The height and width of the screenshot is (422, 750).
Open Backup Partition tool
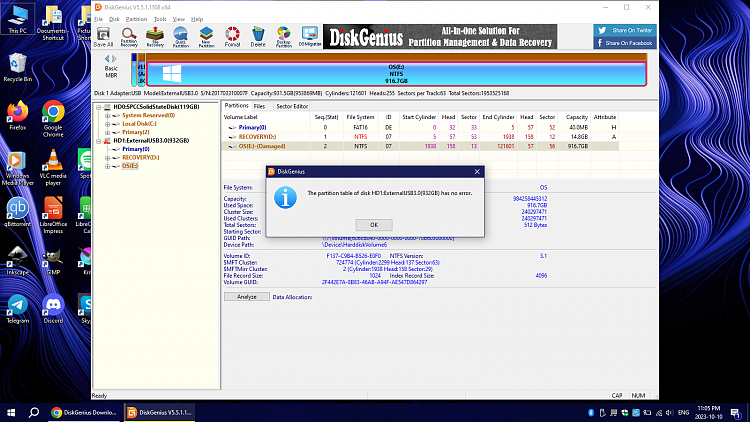click(x=284, y=37)
